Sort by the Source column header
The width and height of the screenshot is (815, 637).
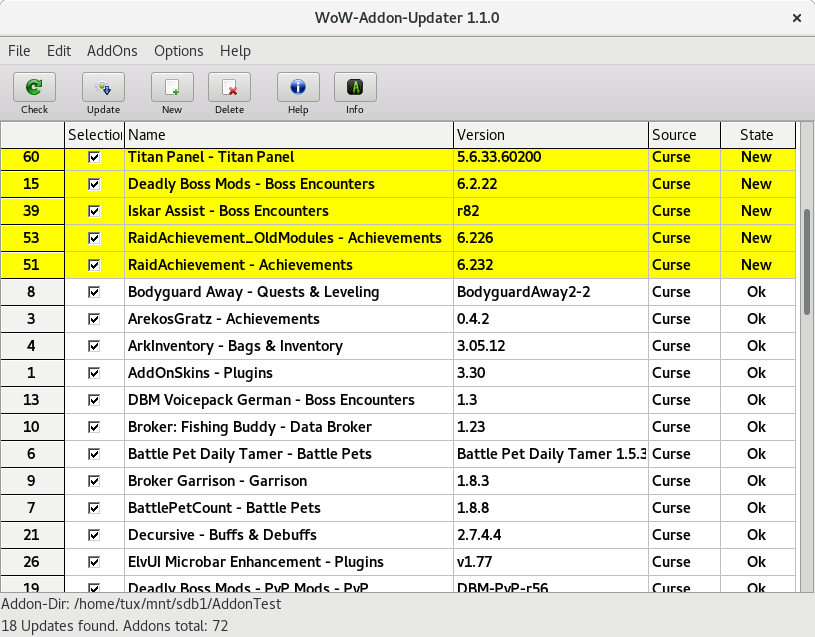685,135
